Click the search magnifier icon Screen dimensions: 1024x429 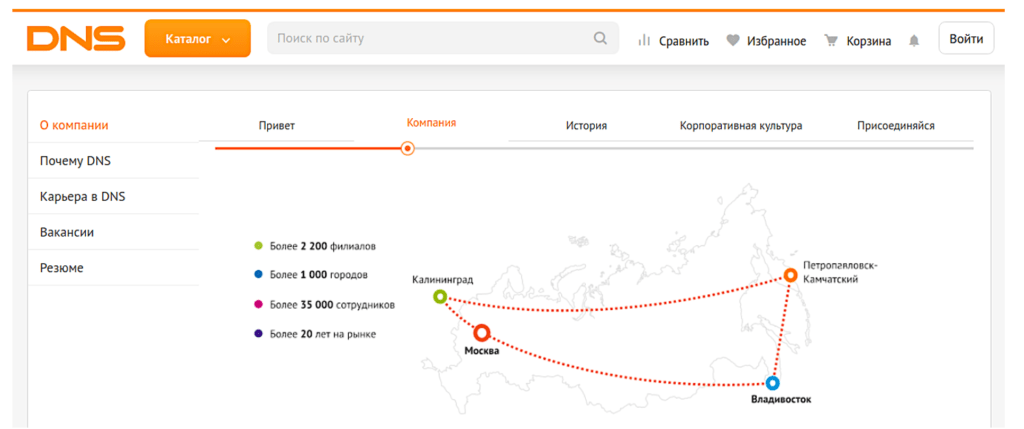pyautogui.click(x=600, y=39)
